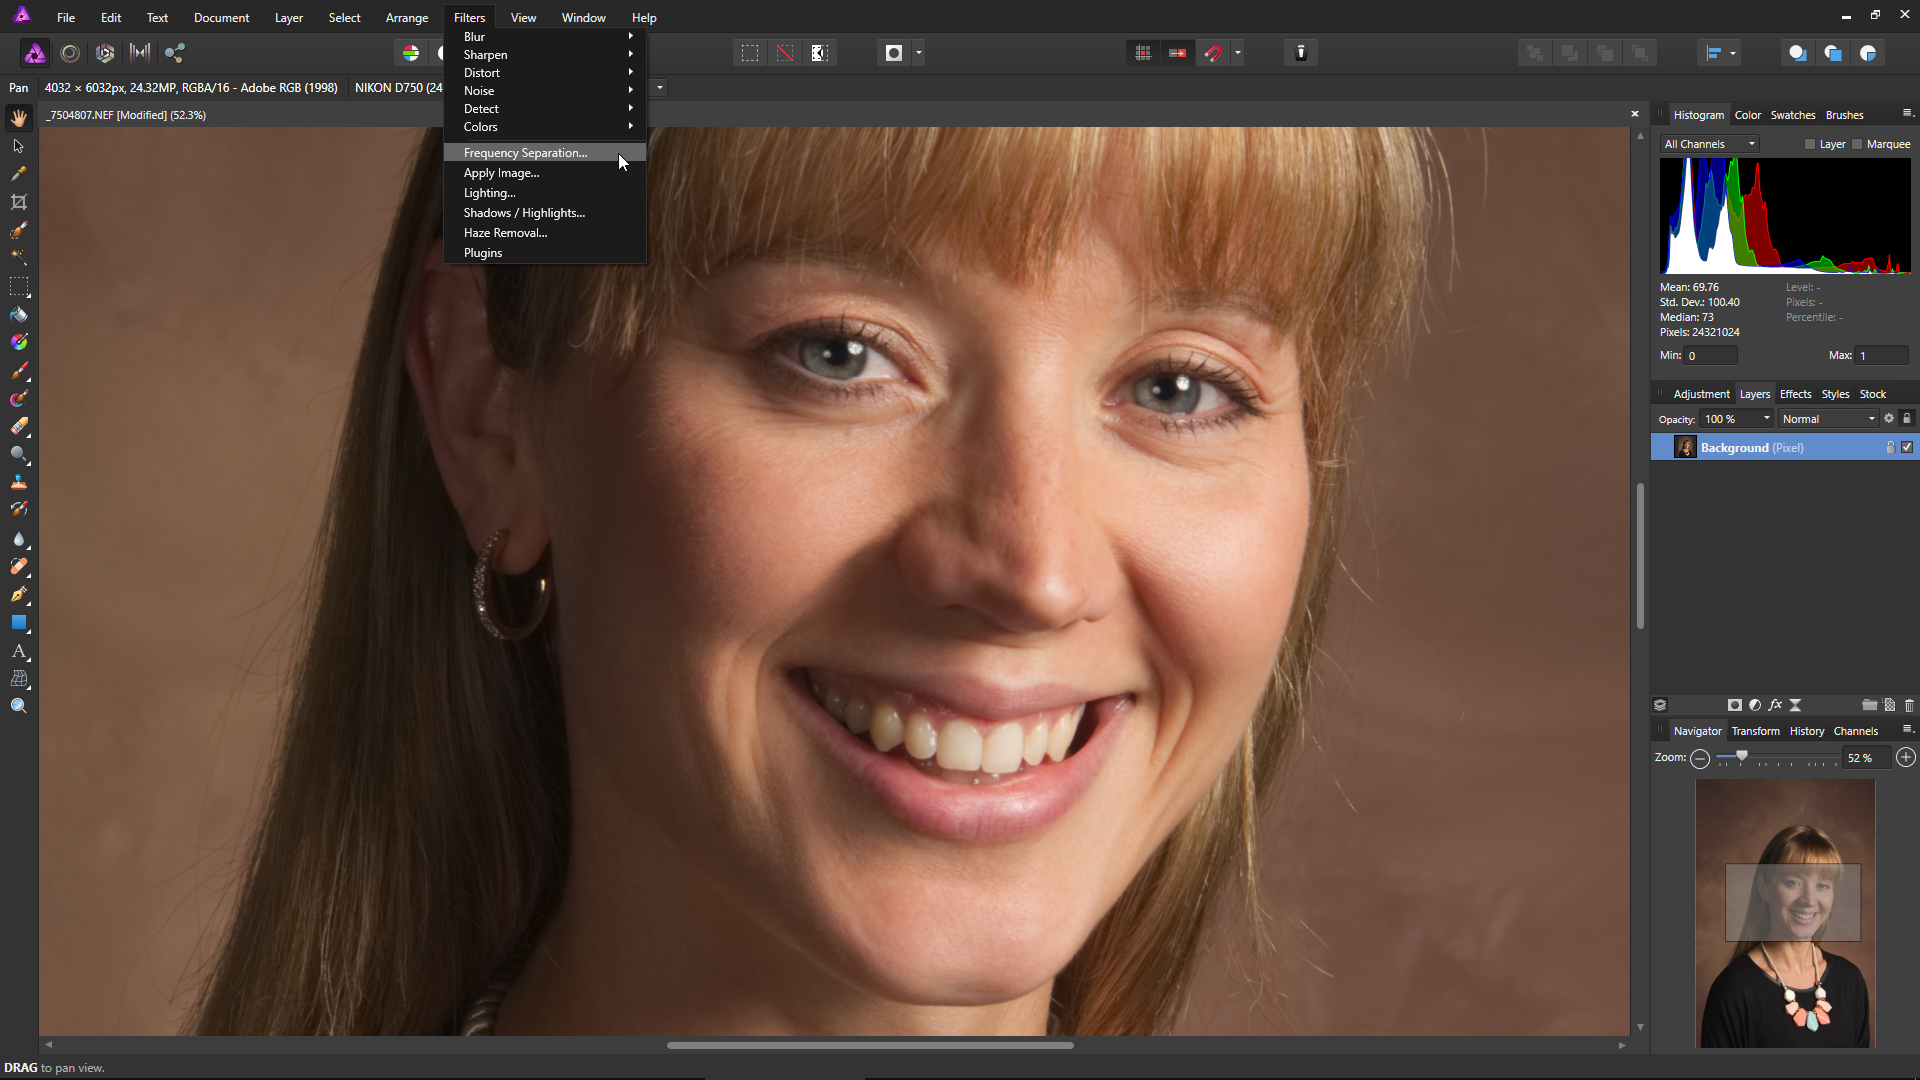Screen dimensions: 1920x1080
Task: Click the Navigator zoom slider handle
Action: (1742, 757)
